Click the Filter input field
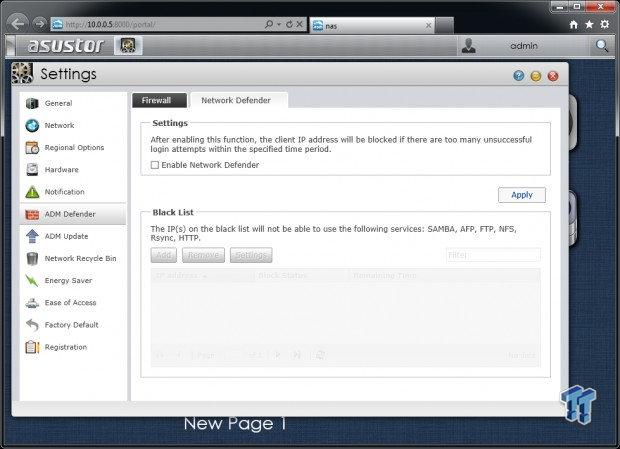Viewport: 620px width, 449px height. click(x=493, y=255)
